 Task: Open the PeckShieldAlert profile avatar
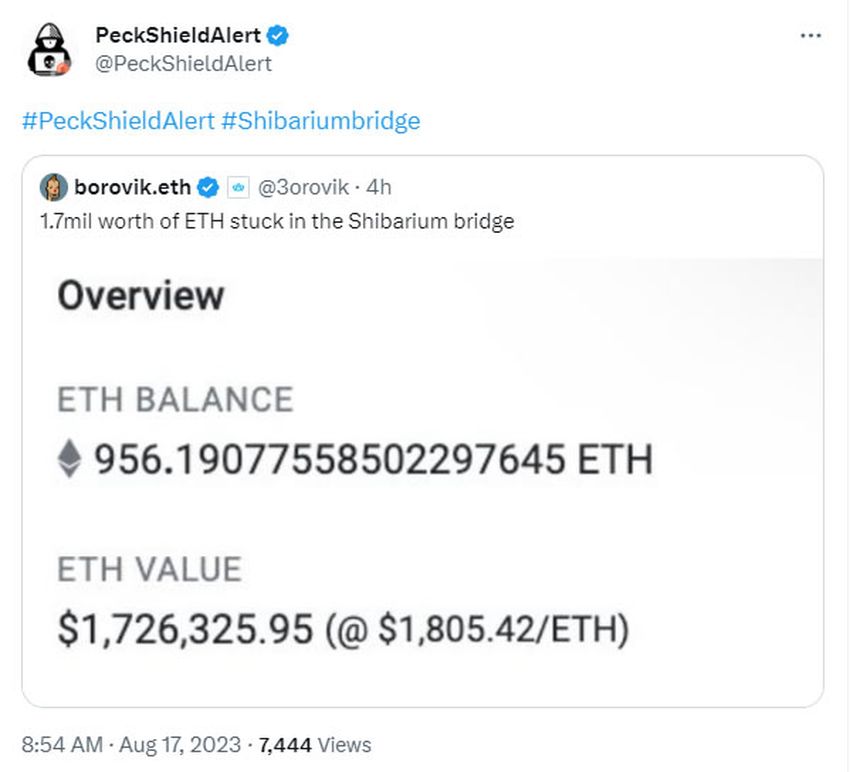(49, 49)
